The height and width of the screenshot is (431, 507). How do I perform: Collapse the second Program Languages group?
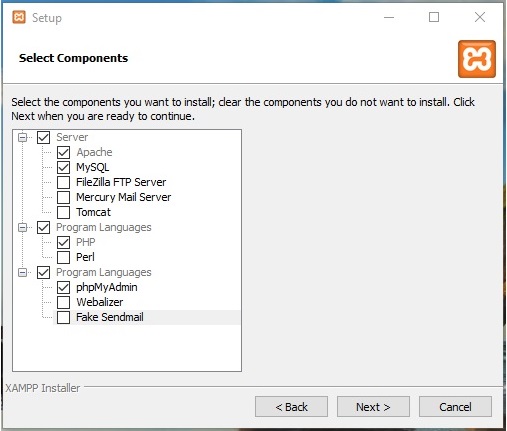click(x=22, y=272)
